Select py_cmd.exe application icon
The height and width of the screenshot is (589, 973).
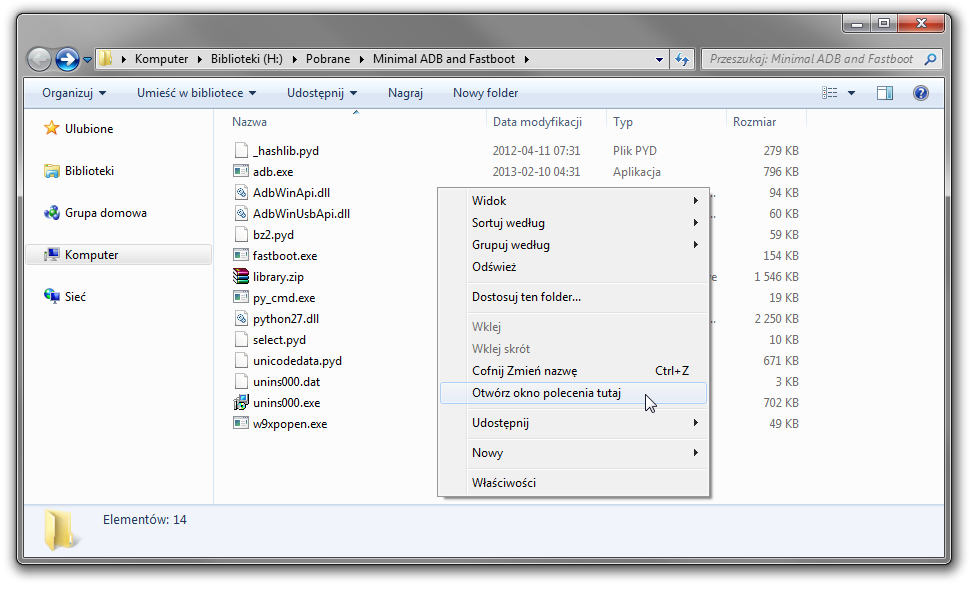click(241, 297)
